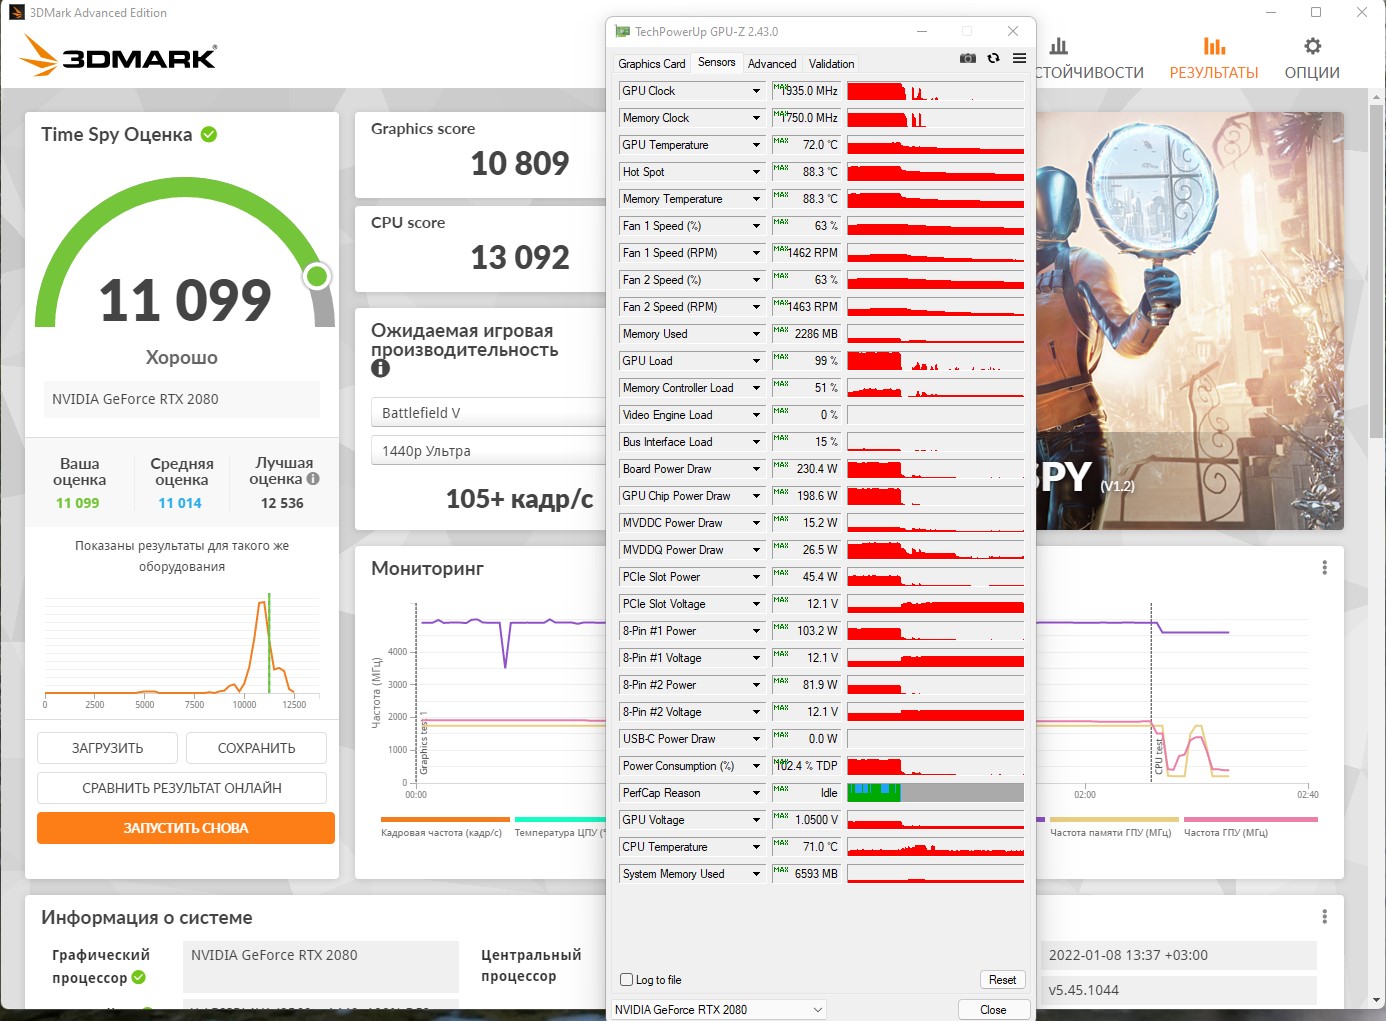Toggle the Log to file checkbox
Viewport: 1386px width, 1021px height.
click(627, 980)
